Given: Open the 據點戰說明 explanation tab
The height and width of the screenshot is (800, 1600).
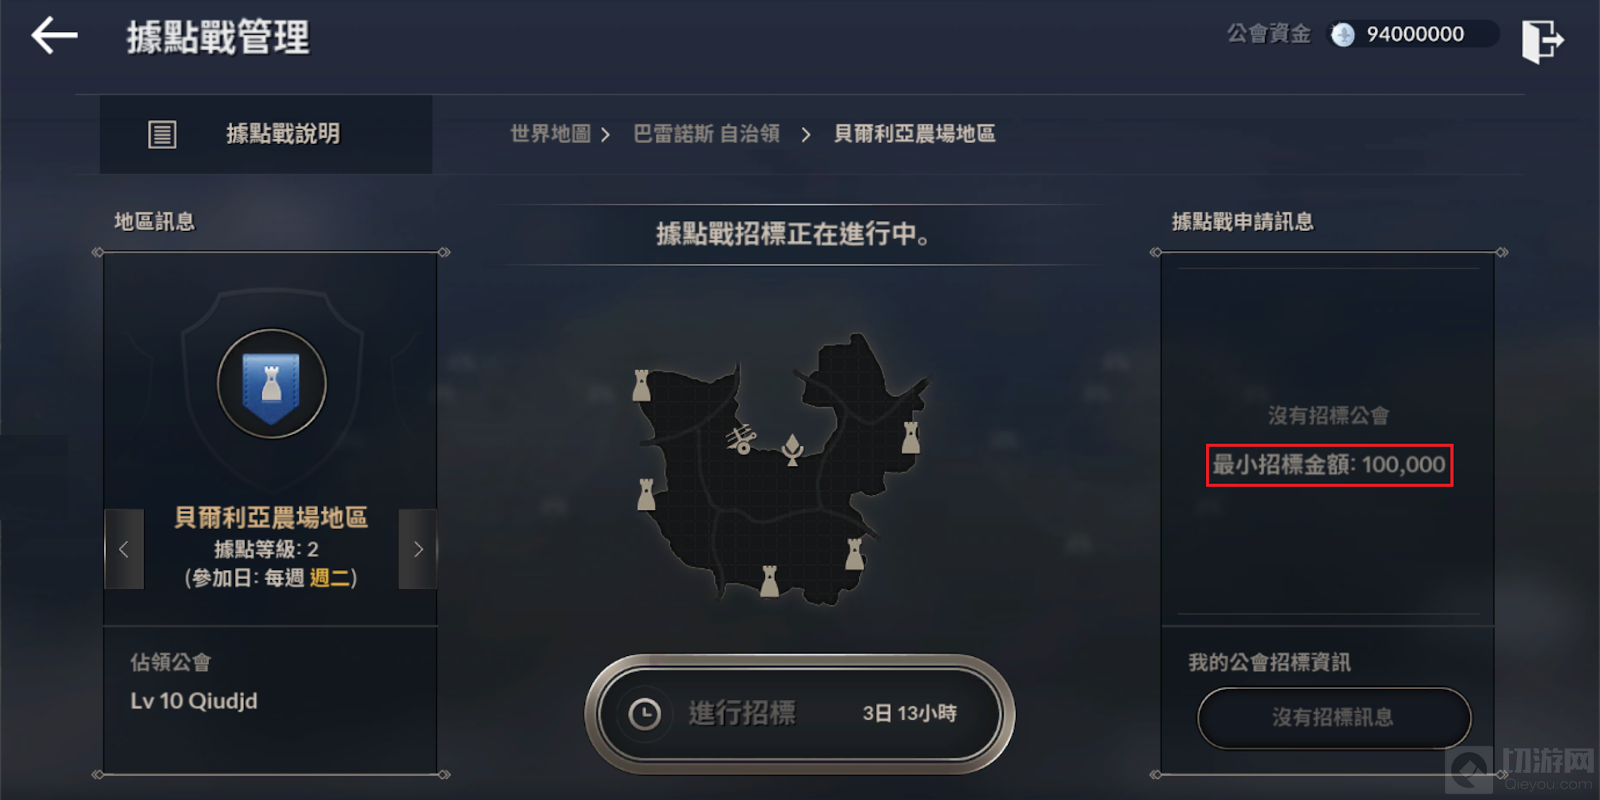Looking at the screenshot, I should [266, 134].
